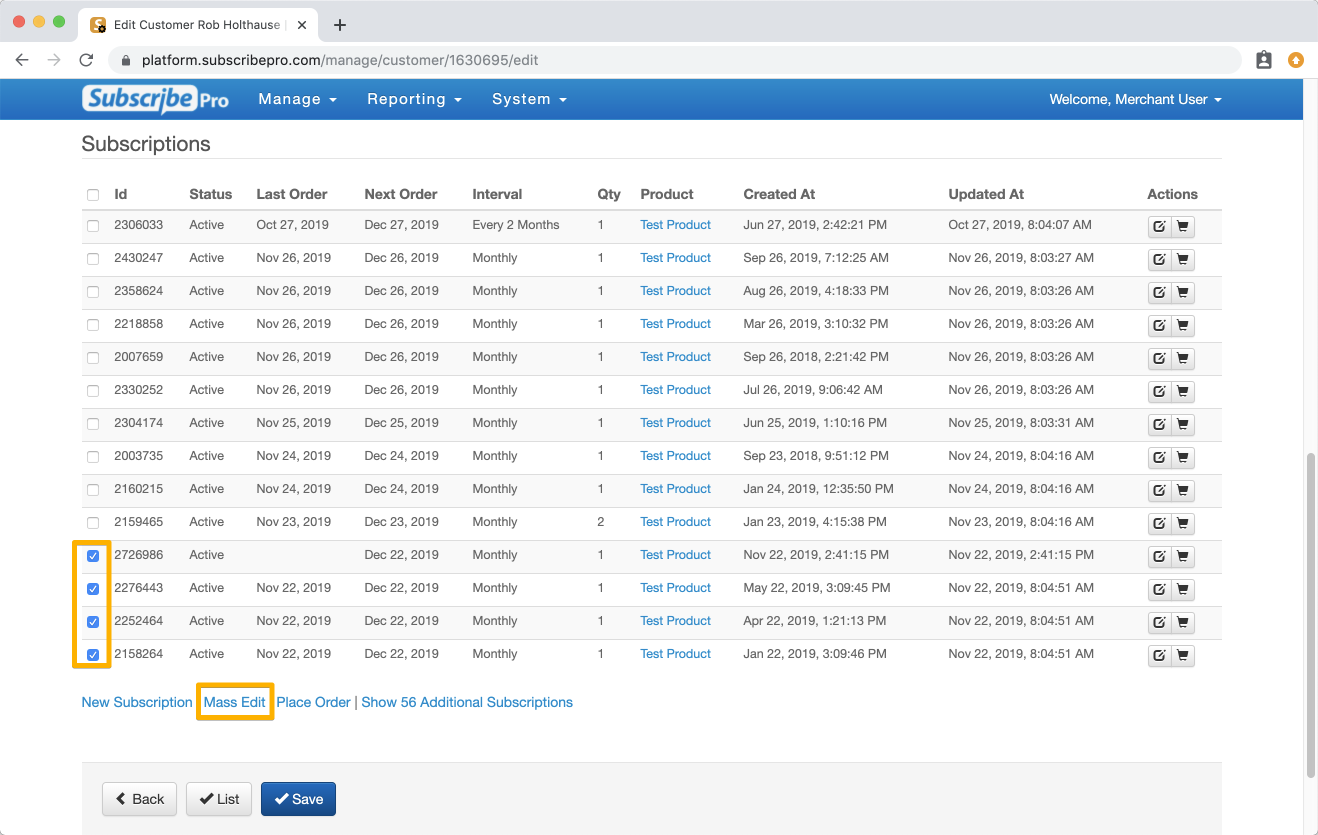Click Mass Edit link
Viewport: 1318px width, 835px height.
[x=235, y=702]
